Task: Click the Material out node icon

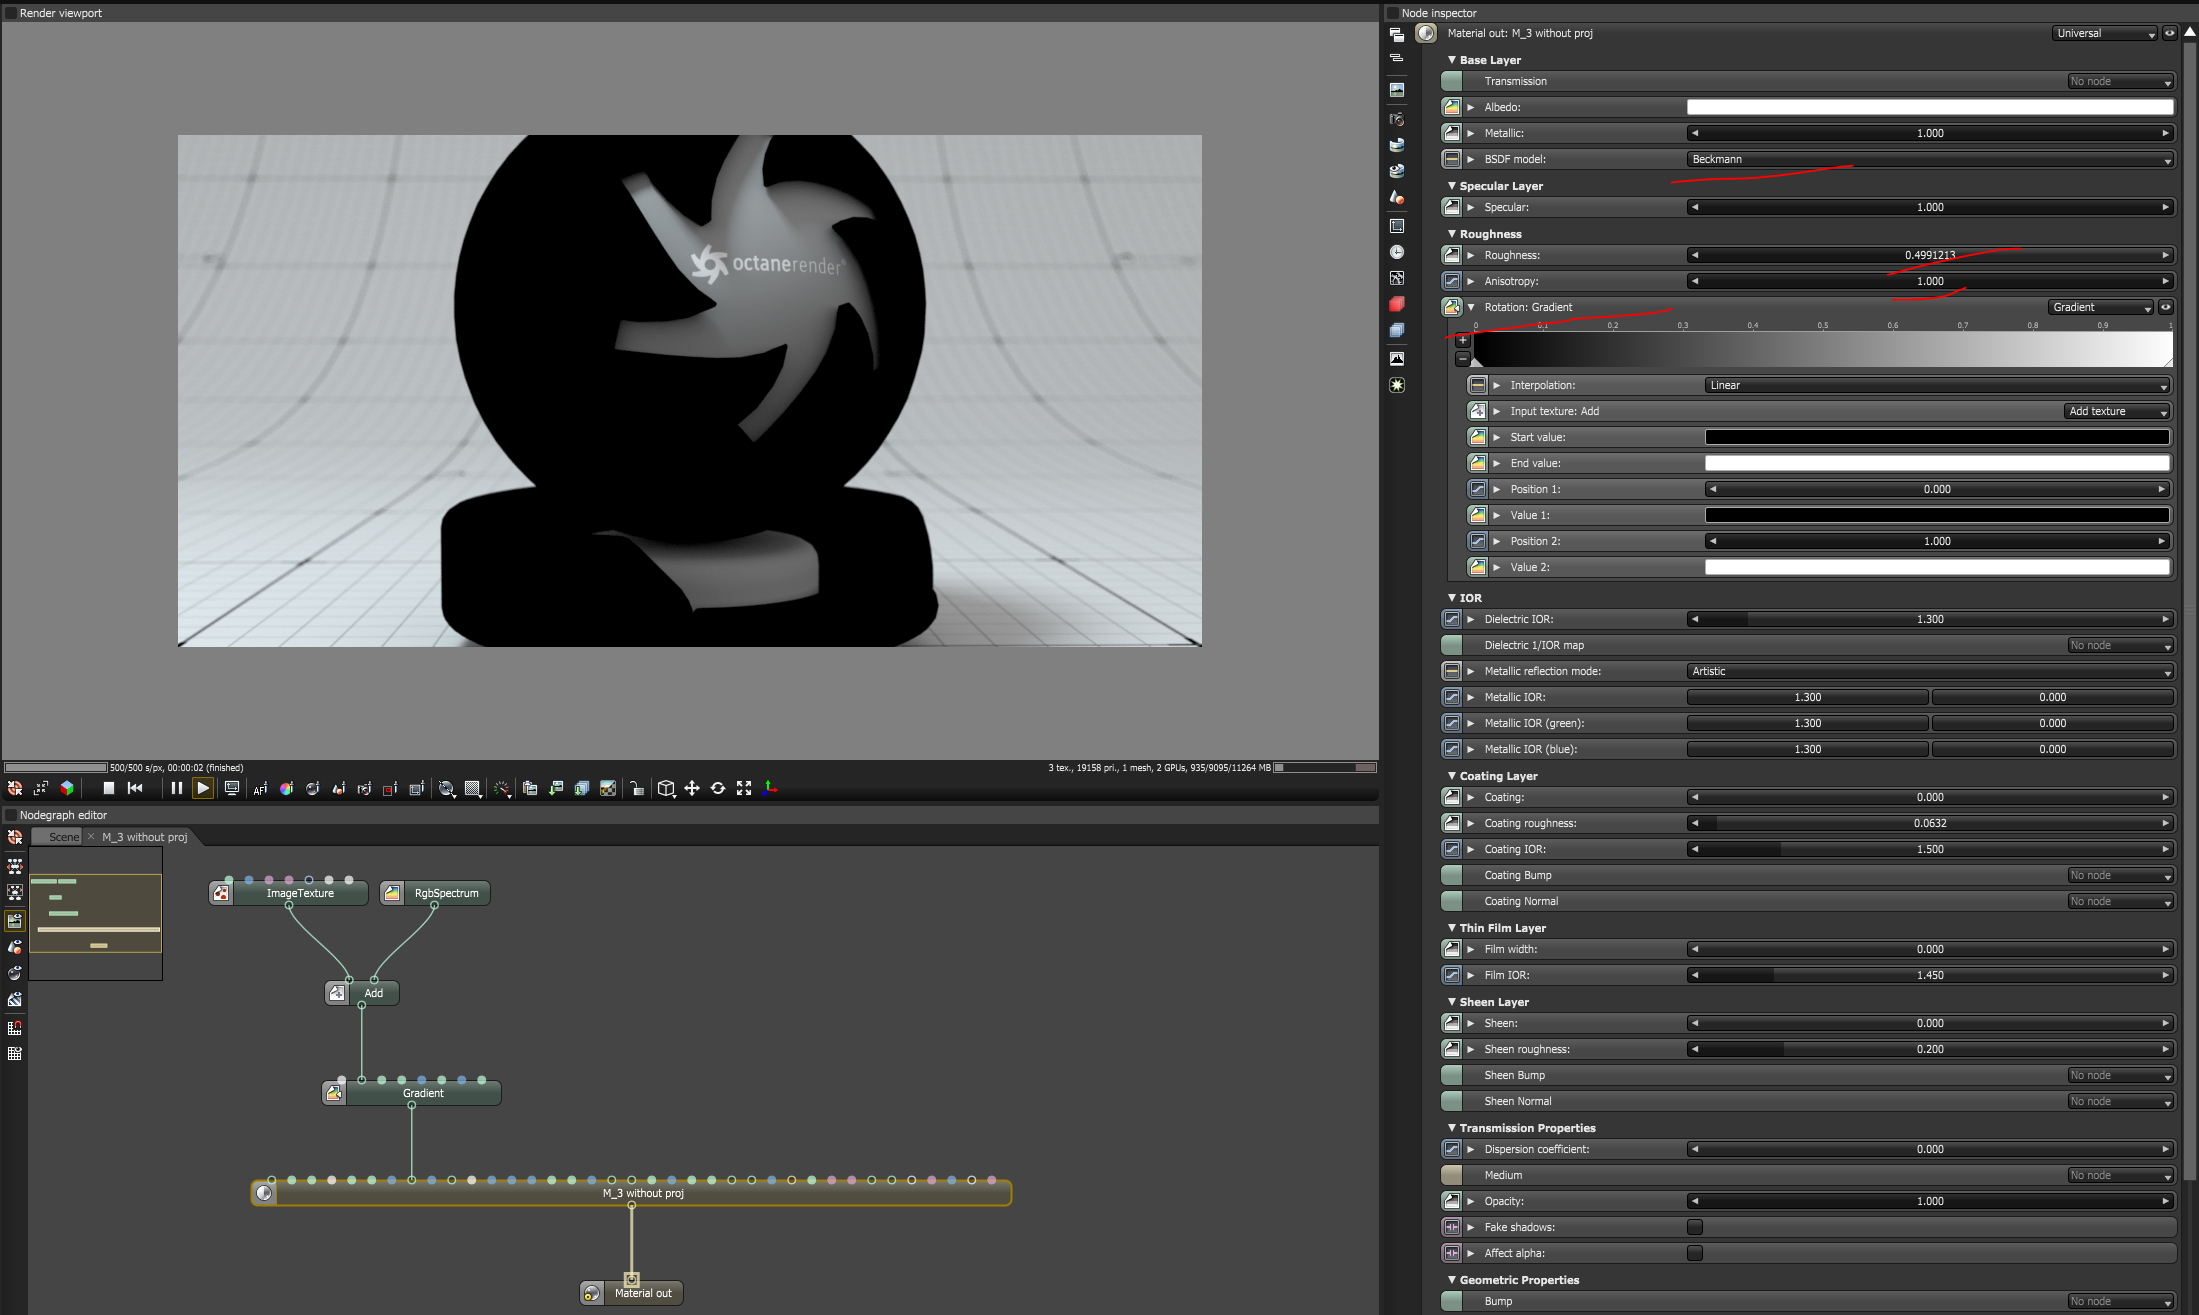Action: tap(592, 1293)
